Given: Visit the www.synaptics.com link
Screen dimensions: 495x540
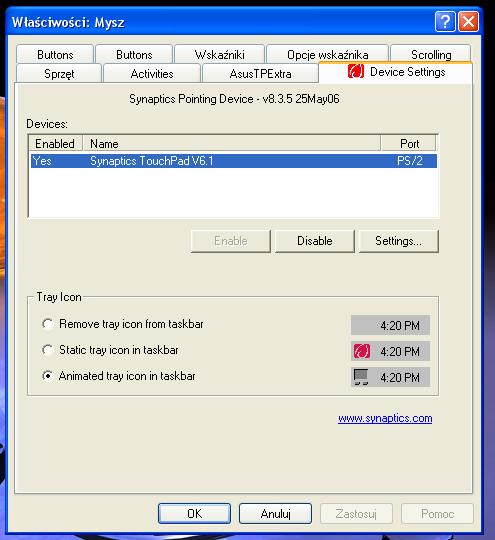Looking at the screenshot, I should pos(385,418).
